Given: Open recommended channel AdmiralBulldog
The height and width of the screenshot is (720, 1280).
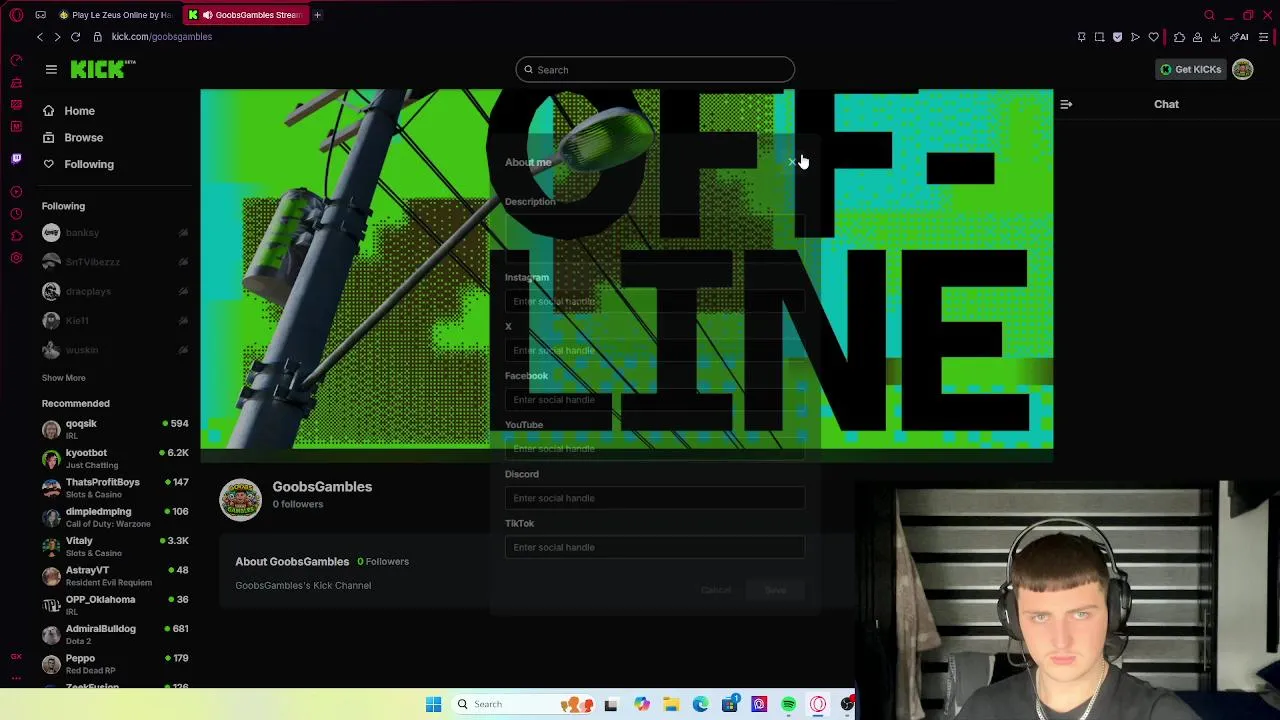Looking at the screenshot, I should (x=115, y=634).
